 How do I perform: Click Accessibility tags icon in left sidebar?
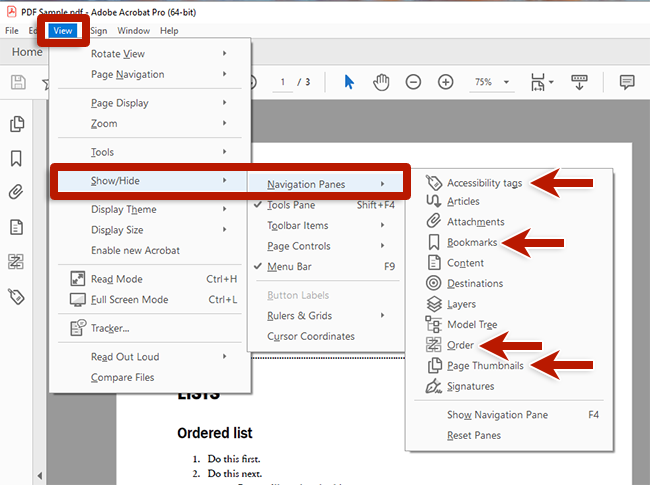coord(16,296)
